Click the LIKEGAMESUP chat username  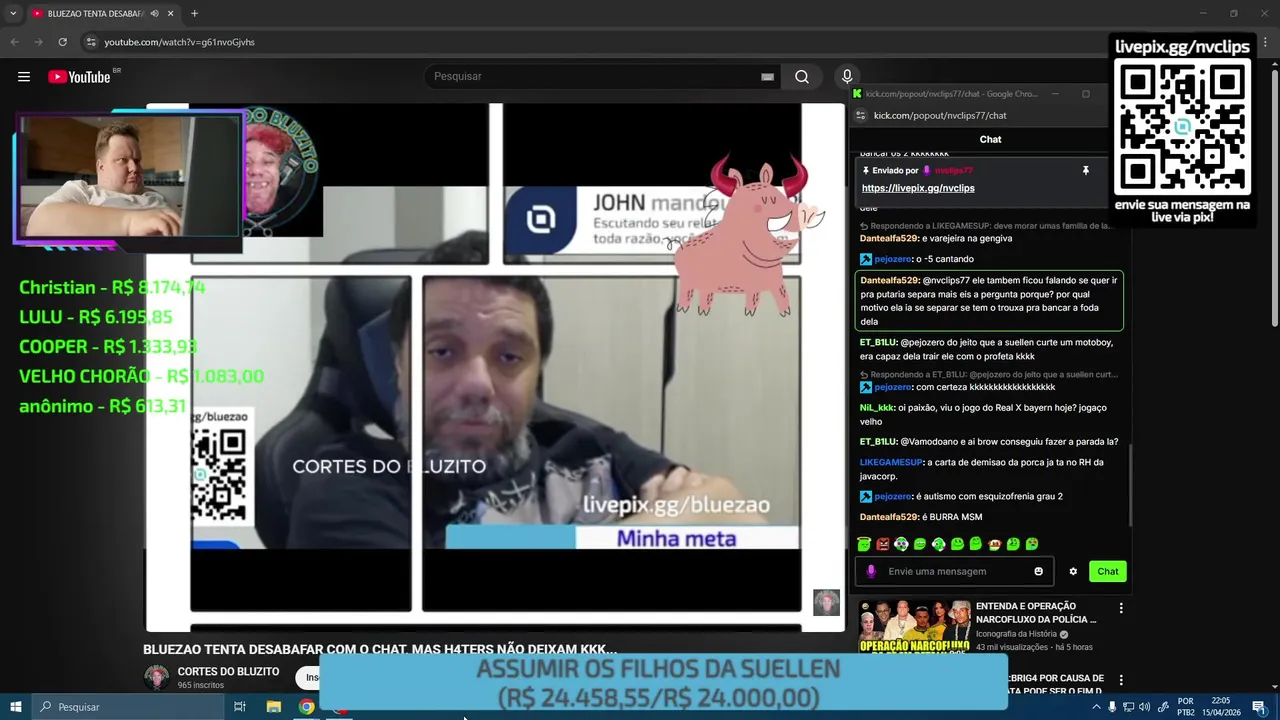pos(890,463)
